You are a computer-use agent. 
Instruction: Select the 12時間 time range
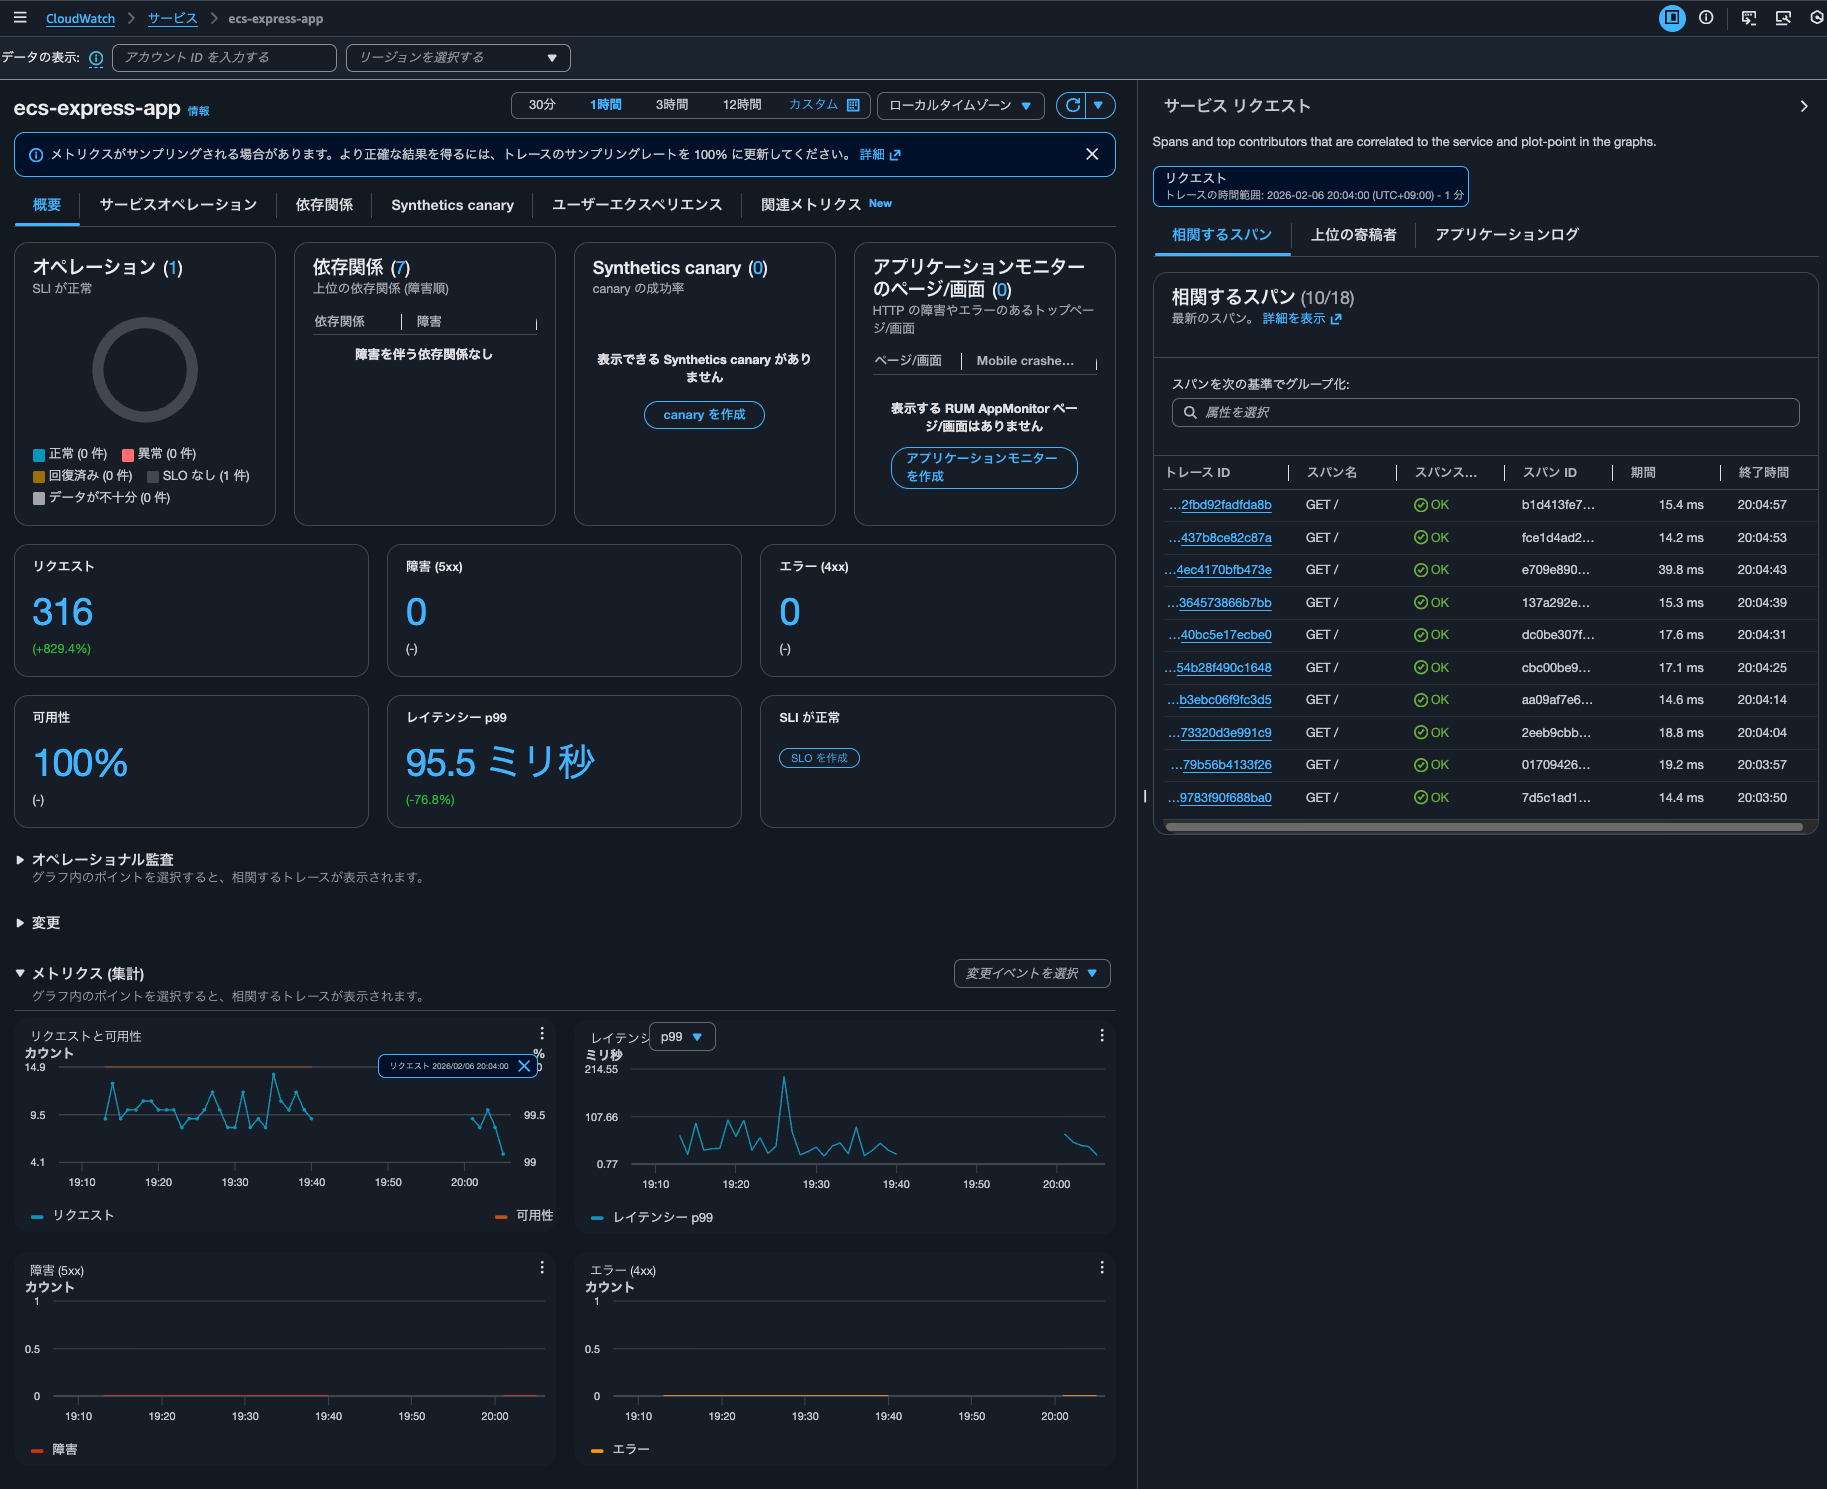[x=741, y=105]
